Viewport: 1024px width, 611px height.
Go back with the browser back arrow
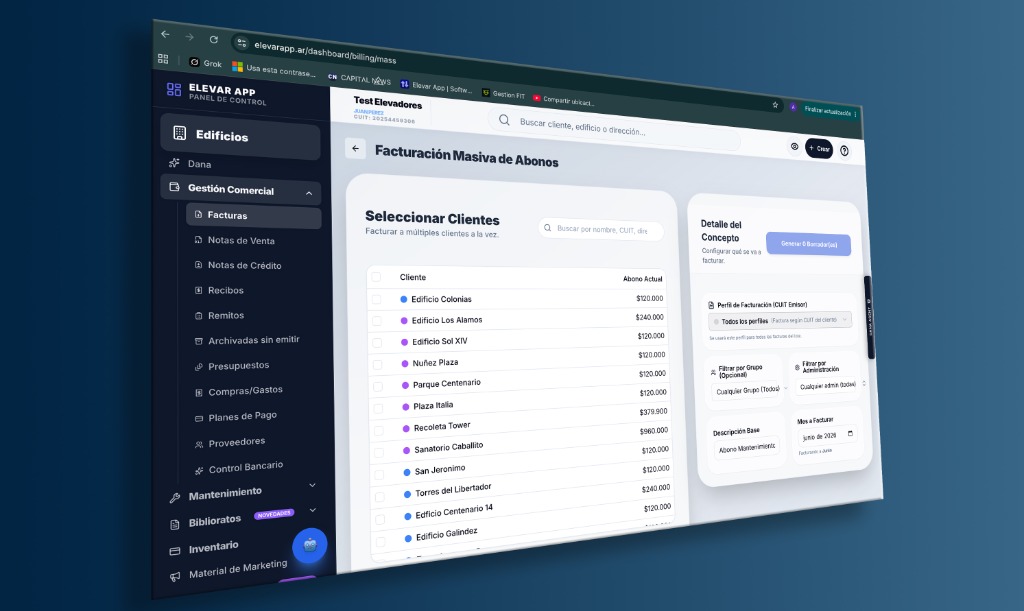(165, 34)
